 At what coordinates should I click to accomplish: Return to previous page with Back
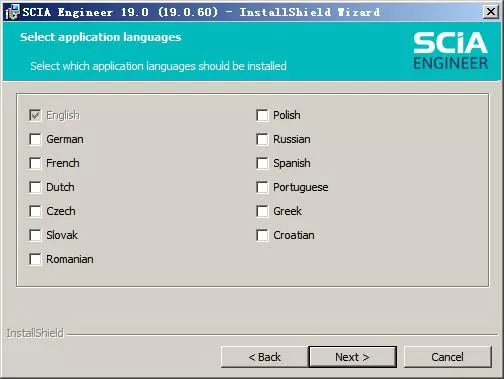click(265, 357)
